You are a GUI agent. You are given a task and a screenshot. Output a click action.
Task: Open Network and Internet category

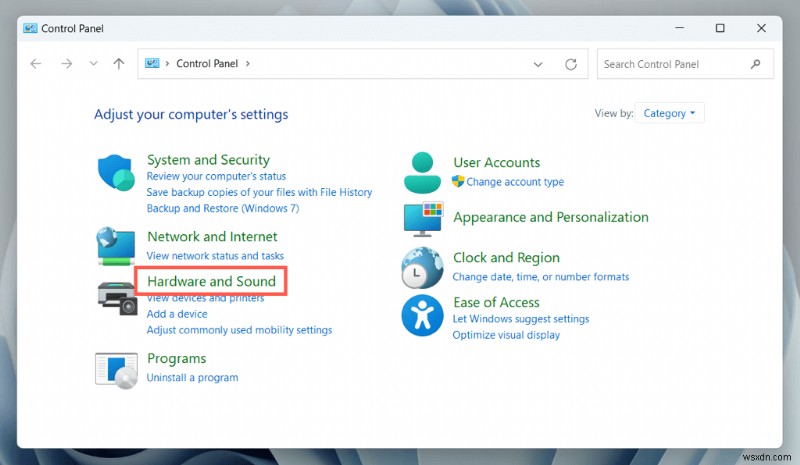click(212, 236)
